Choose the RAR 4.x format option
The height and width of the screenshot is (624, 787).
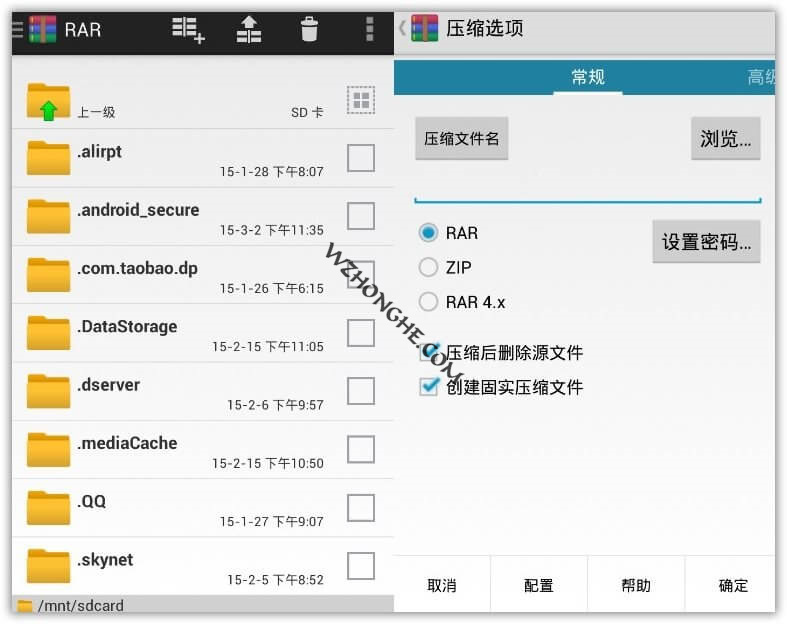coord(429,301)
